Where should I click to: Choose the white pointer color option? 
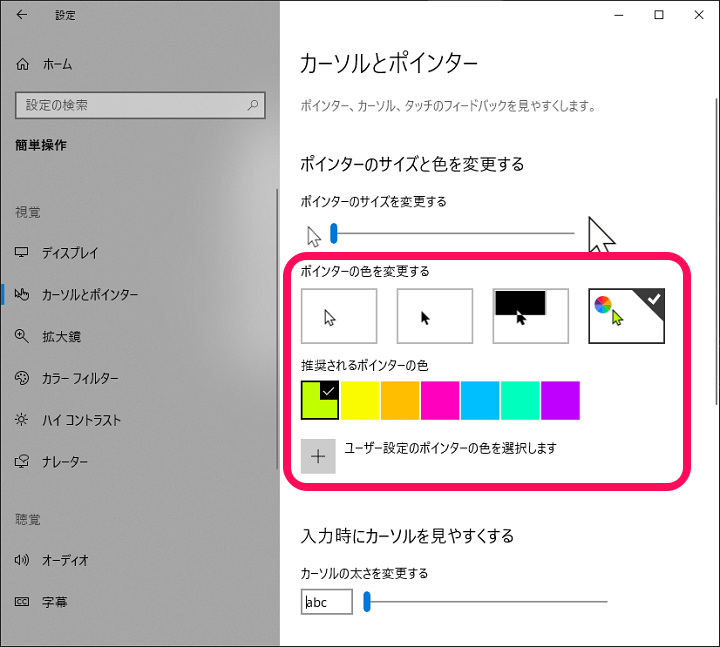[x=339, y=316]
